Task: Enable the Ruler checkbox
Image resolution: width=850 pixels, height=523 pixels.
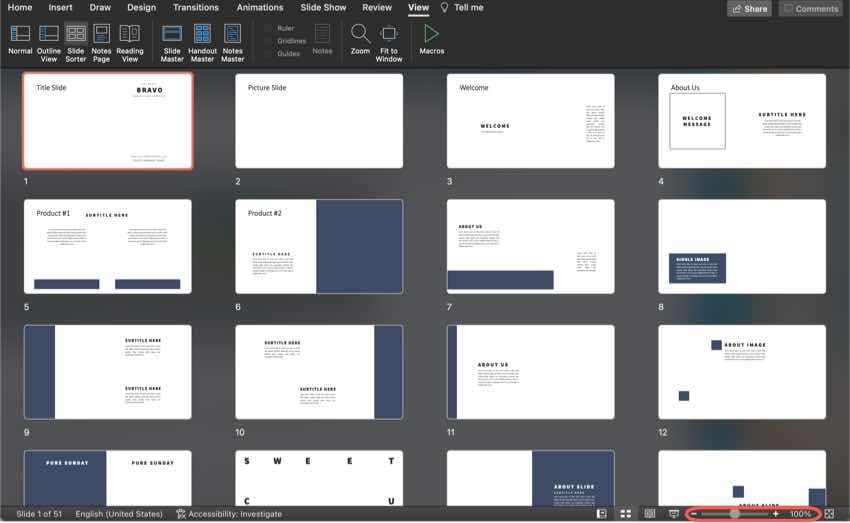Action: pos(269,28)
